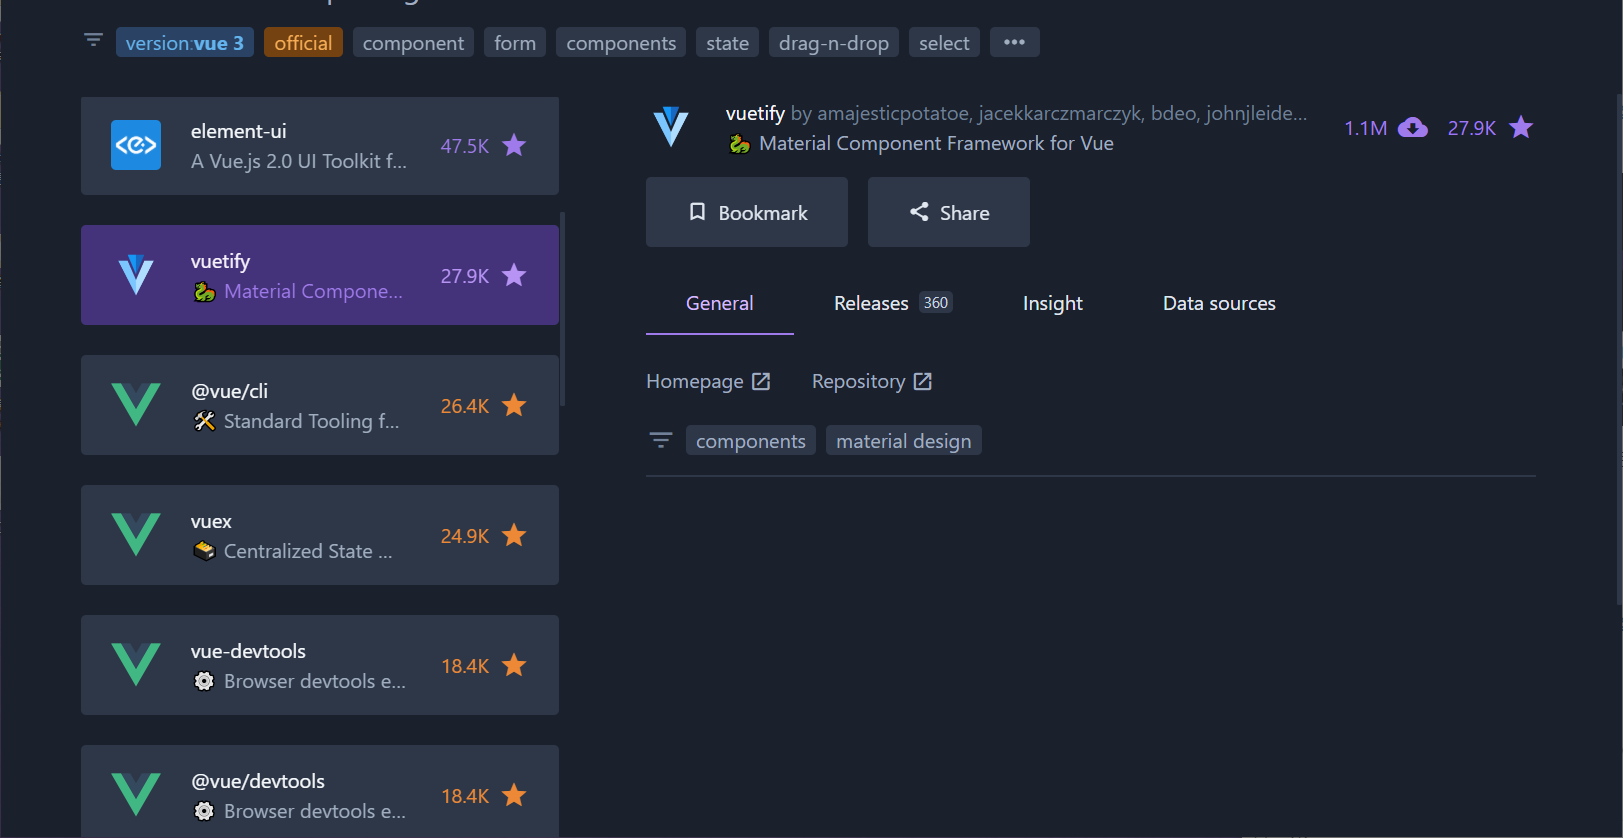Toggle the form filter tag
This screenshot has width=1623, height=838.
pos(515,43)
